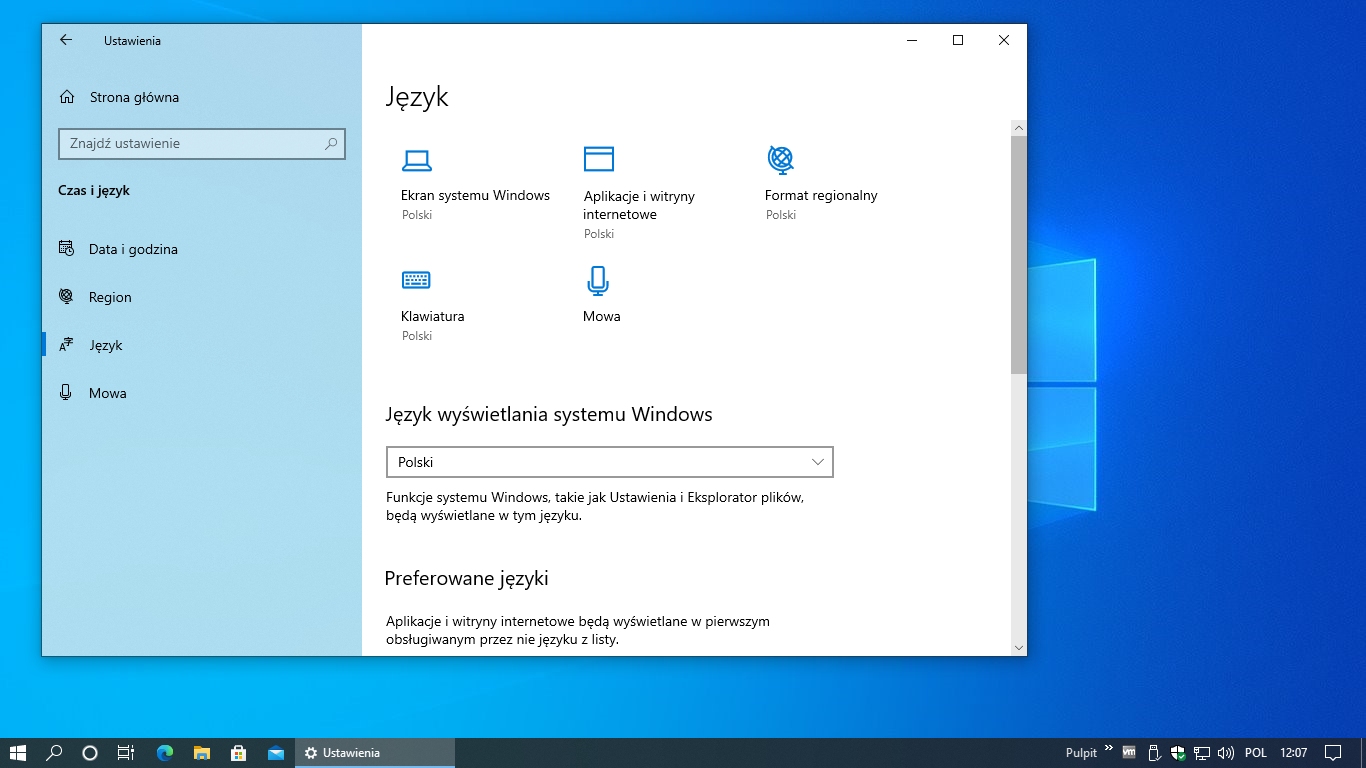Image resolution: width=1366 pixels, height=768 pixels.
Task: Select Region in the sidebar
Action: click(x=110, y=297)
